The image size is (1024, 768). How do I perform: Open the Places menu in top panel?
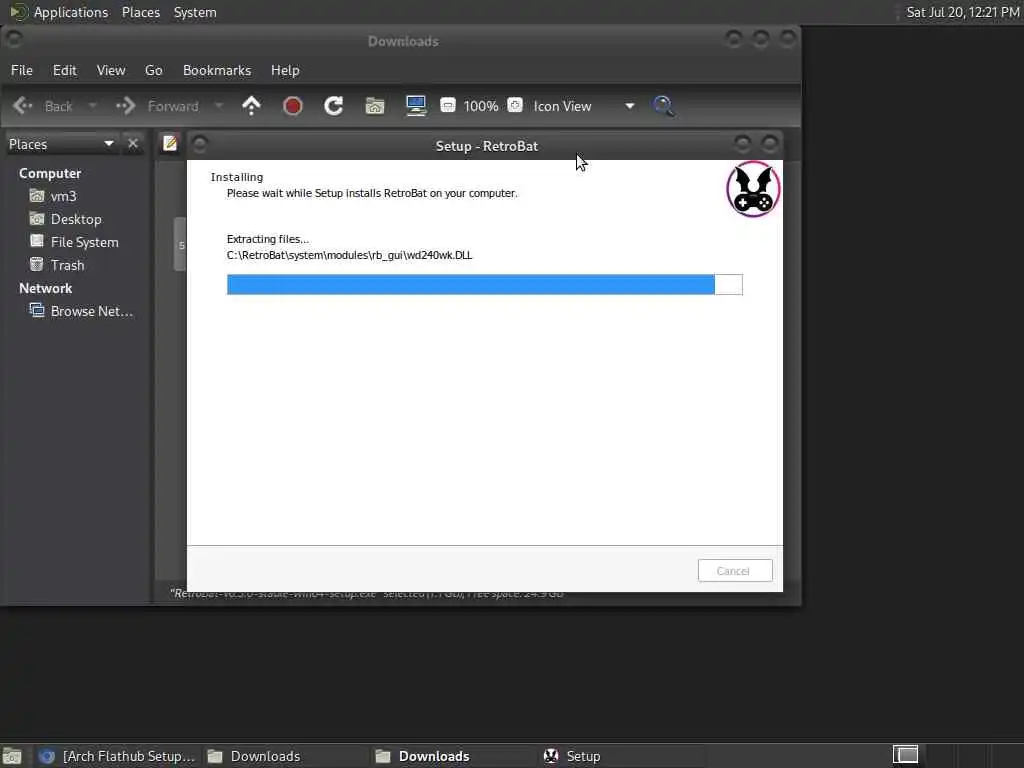pyautogui.click(x=141, y=12)
